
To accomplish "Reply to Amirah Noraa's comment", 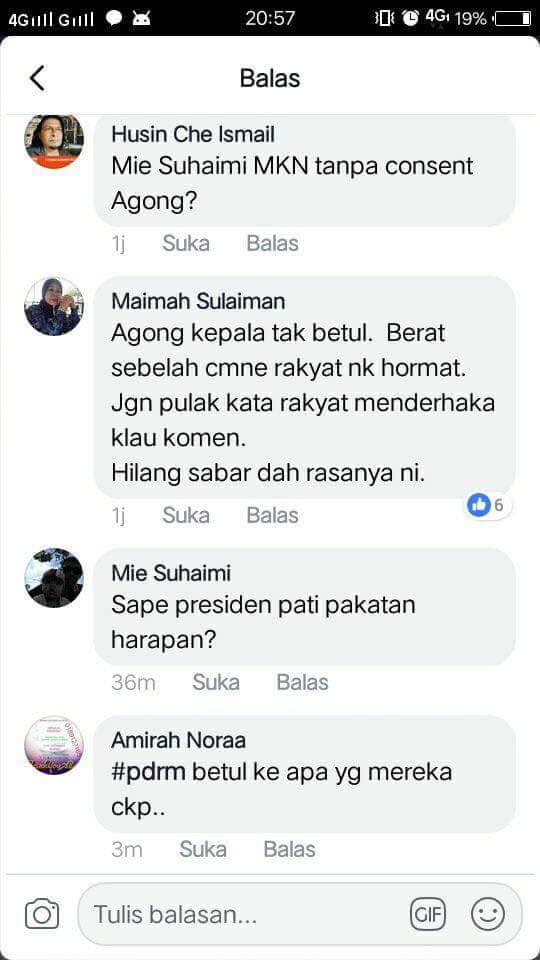I will coord(290,850).
